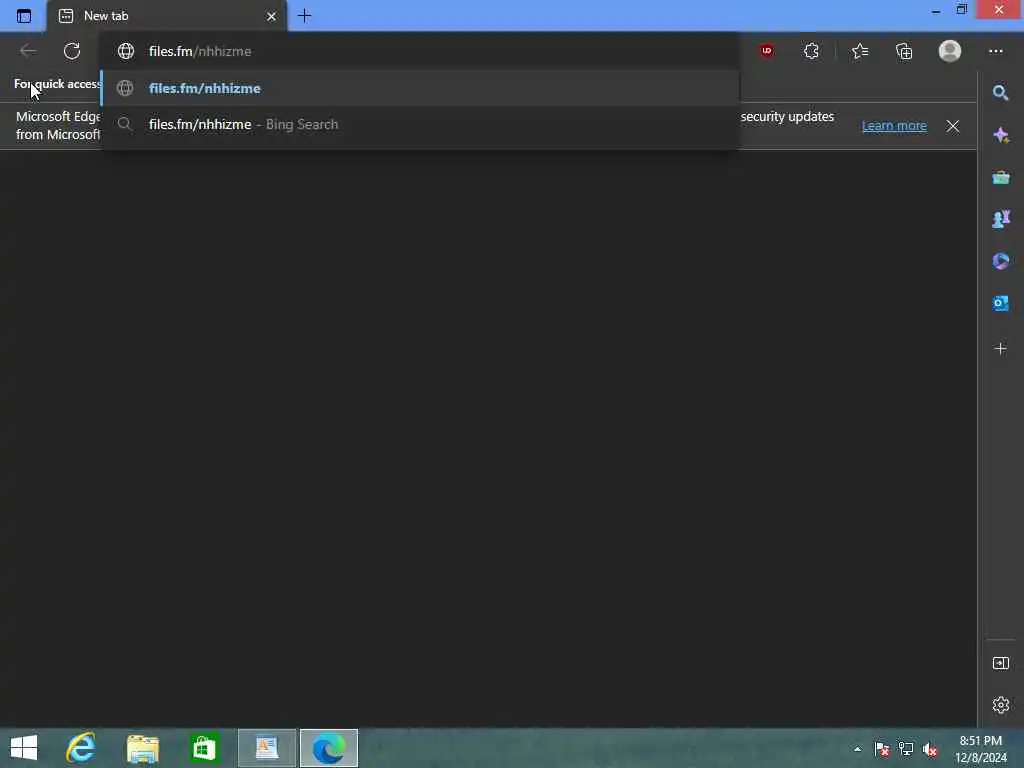This screenshot has height=768, width=1024.
Task: Open the uBlock Origin extension icon
Action: tap(767, 50)
